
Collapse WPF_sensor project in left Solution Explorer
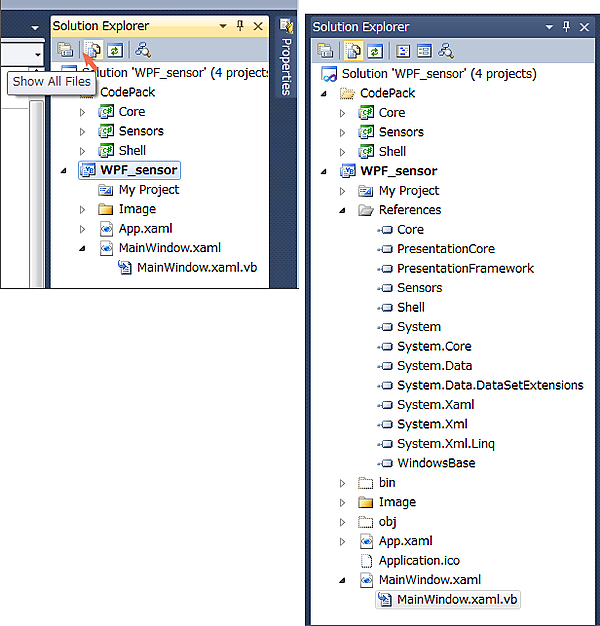[63, 171]
